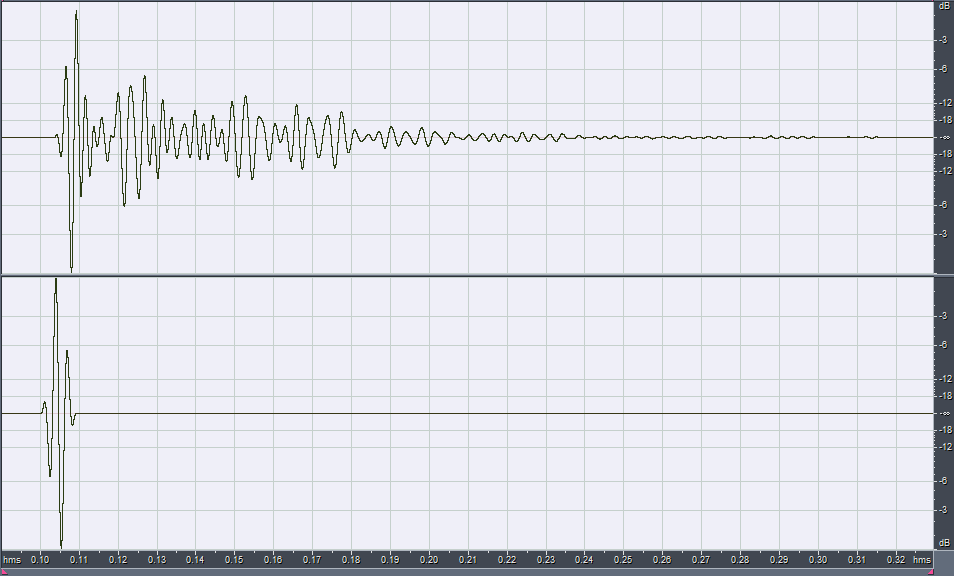Click the pink range marker beside the right hms label

930,571
